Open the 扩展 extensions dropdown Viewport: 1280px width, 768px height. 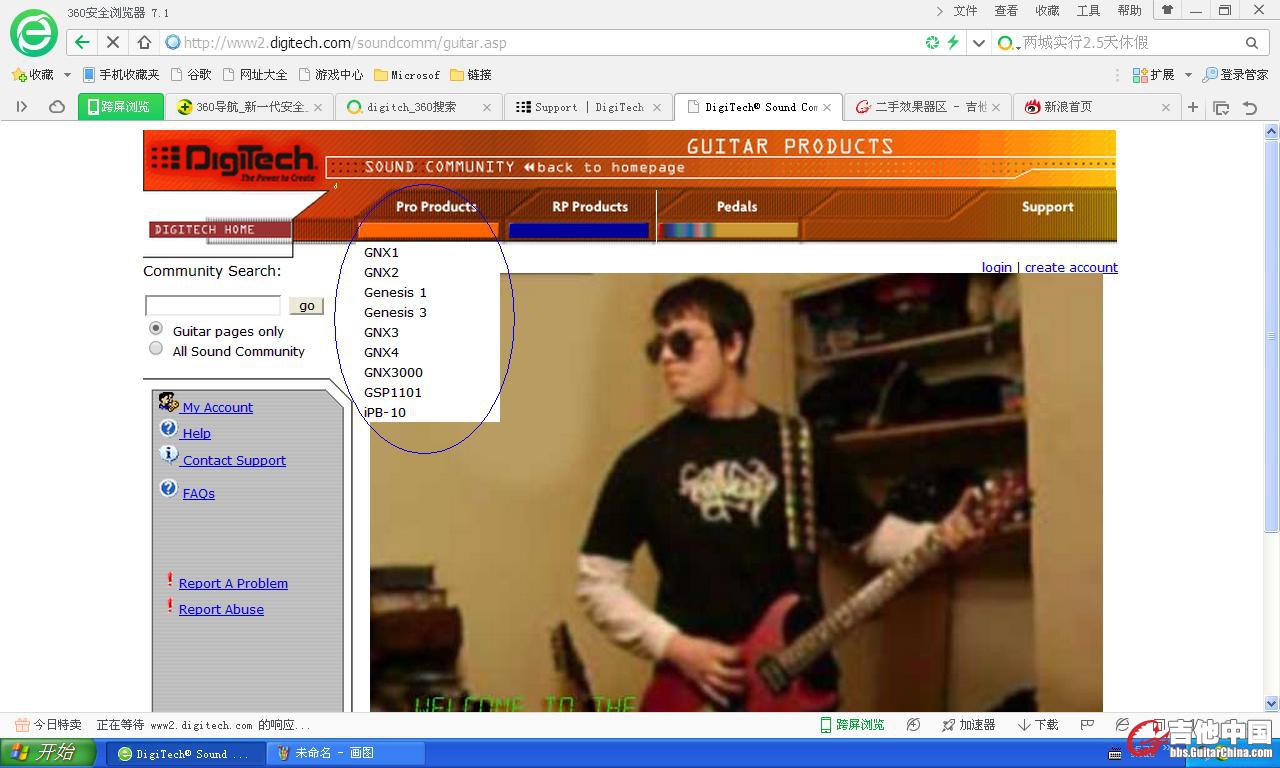click(1188, 75)
